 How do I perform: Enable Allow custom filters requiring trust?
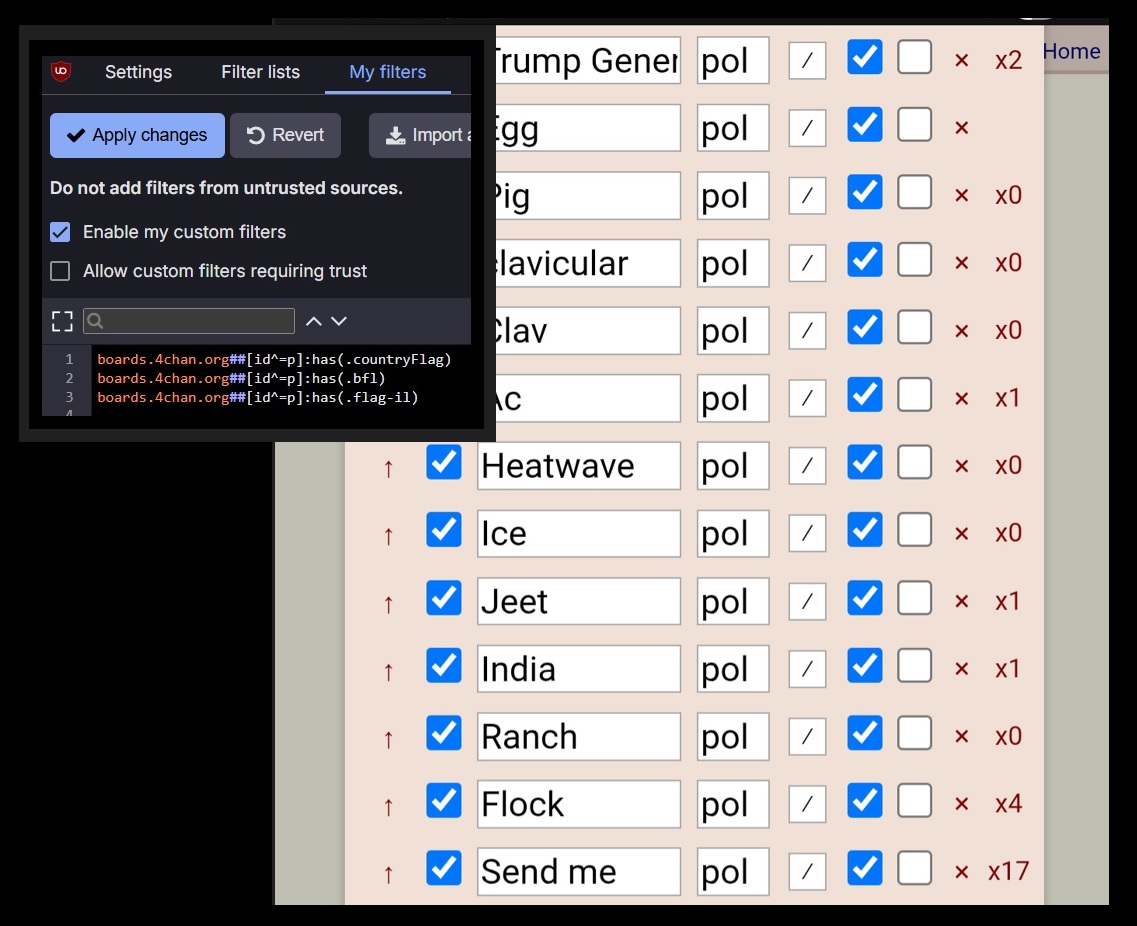60,271
